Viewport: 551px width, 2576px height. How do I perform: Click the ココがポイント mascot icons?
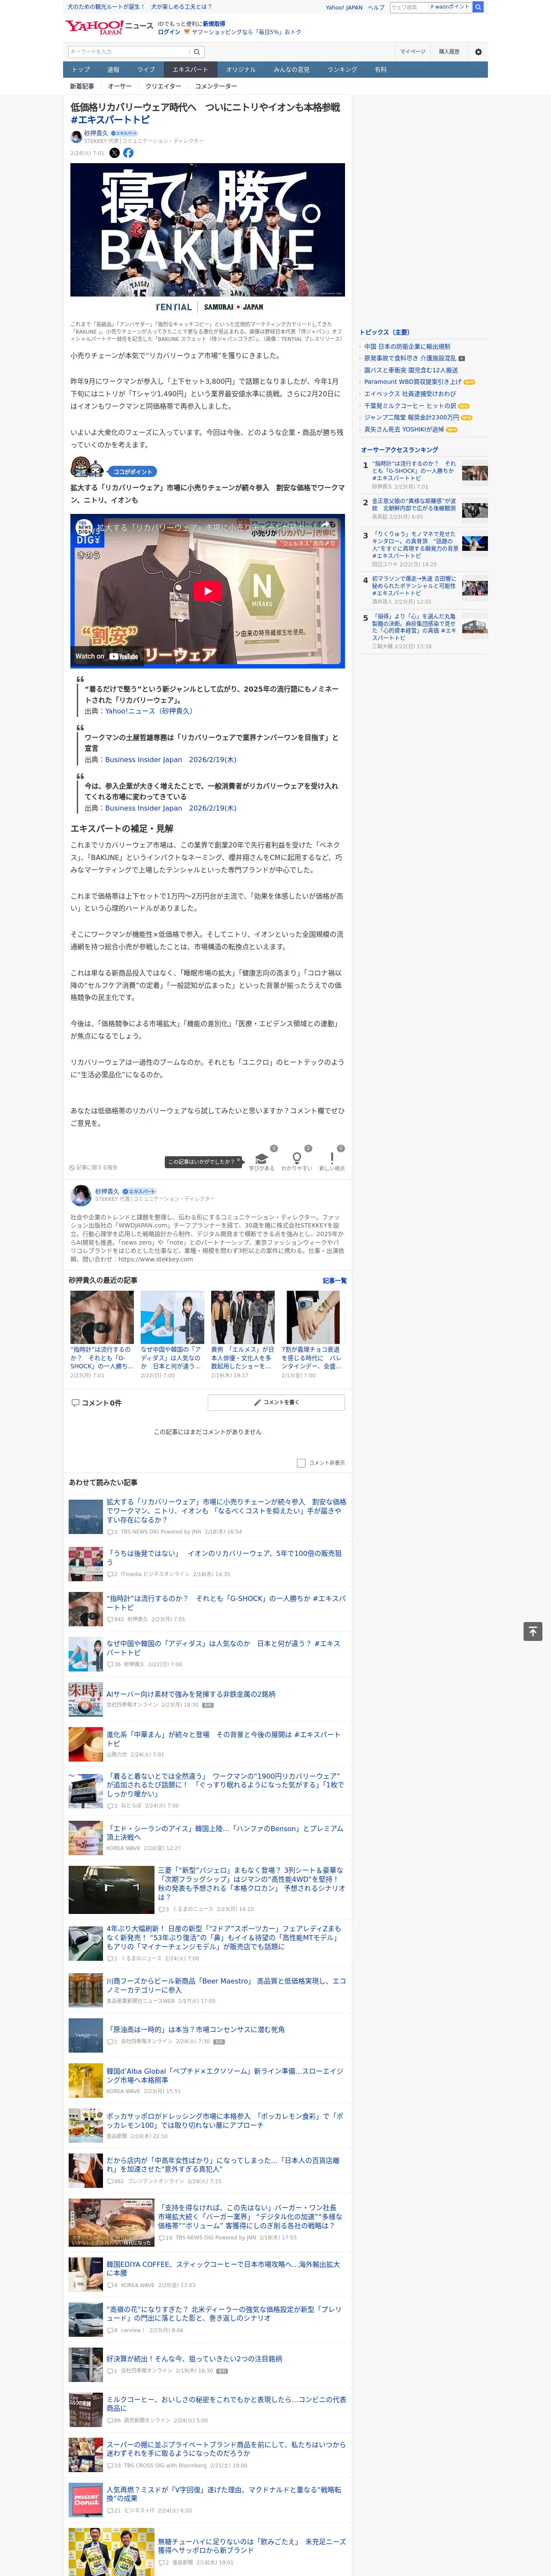(x=88, y=468)
